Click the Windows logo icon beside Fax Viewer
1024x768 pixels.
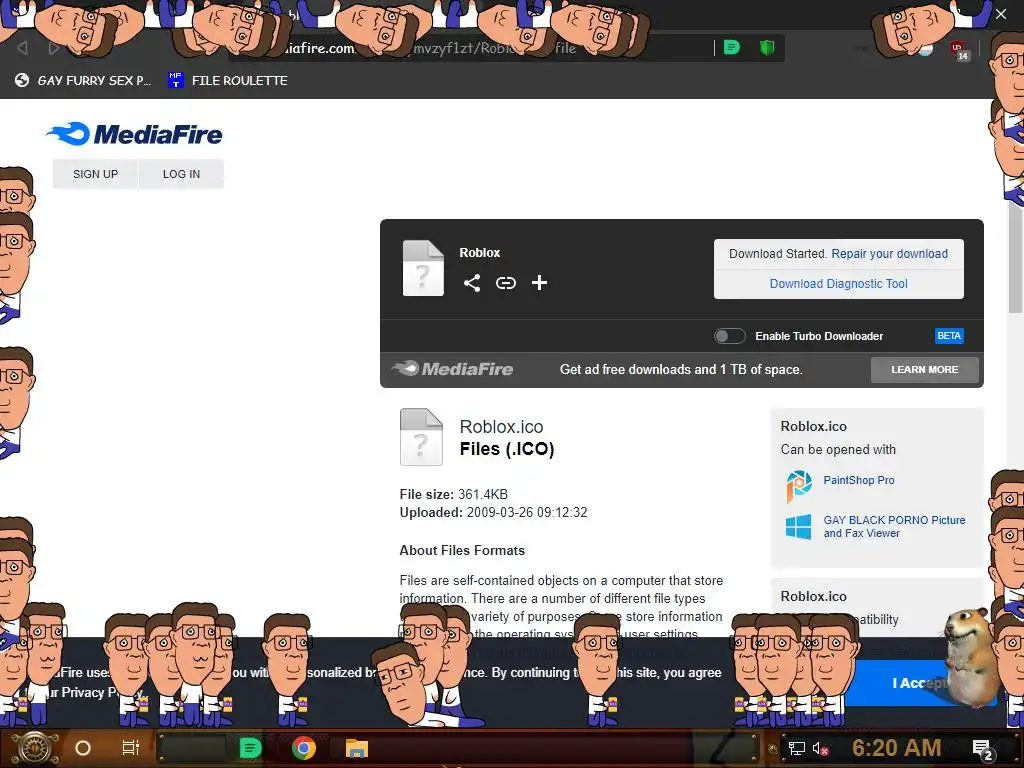tap(798, 526)
